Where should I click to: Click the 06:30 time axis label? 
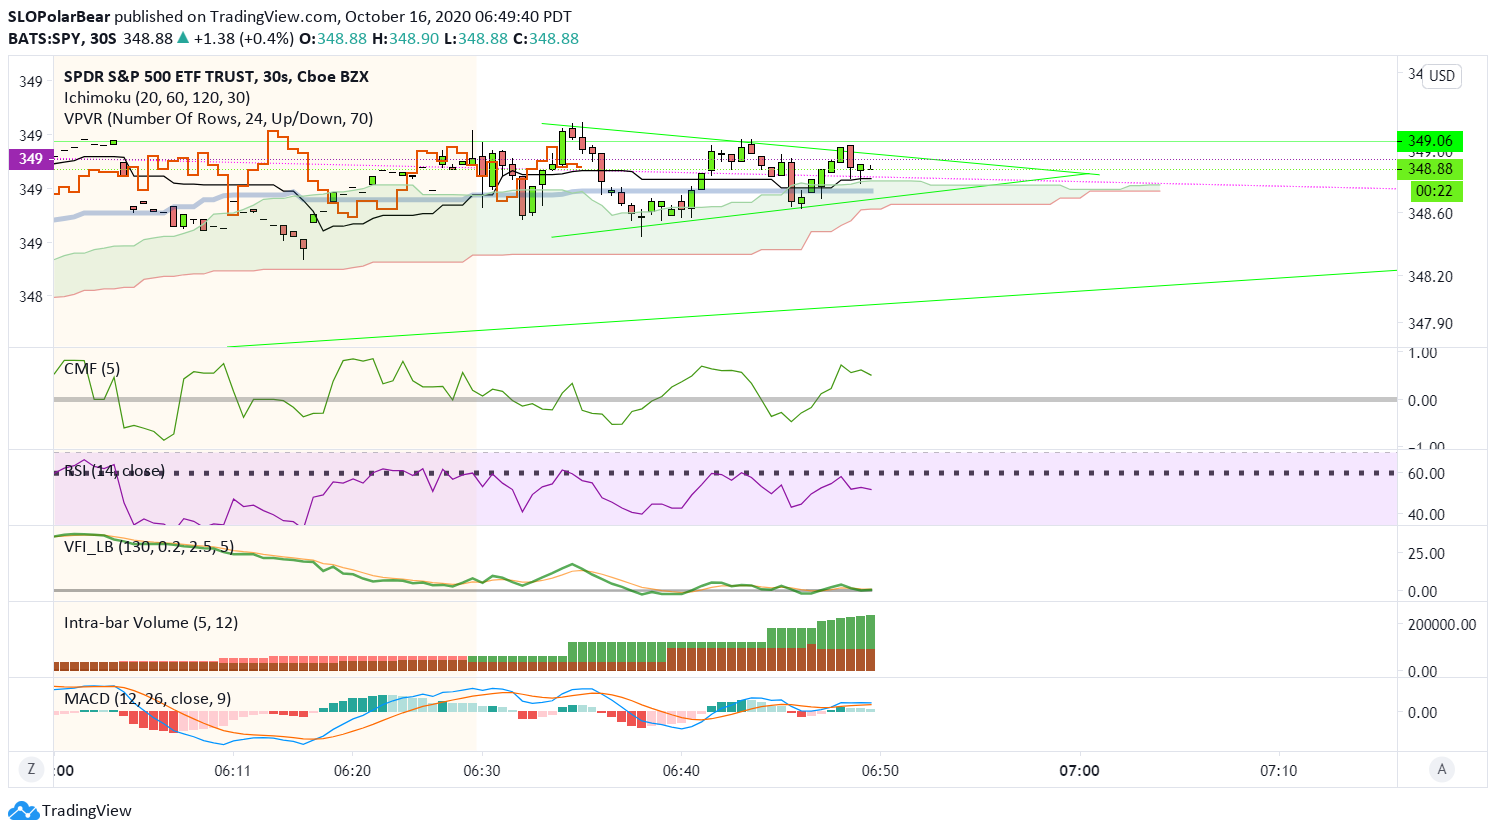(x=482, y=770)
